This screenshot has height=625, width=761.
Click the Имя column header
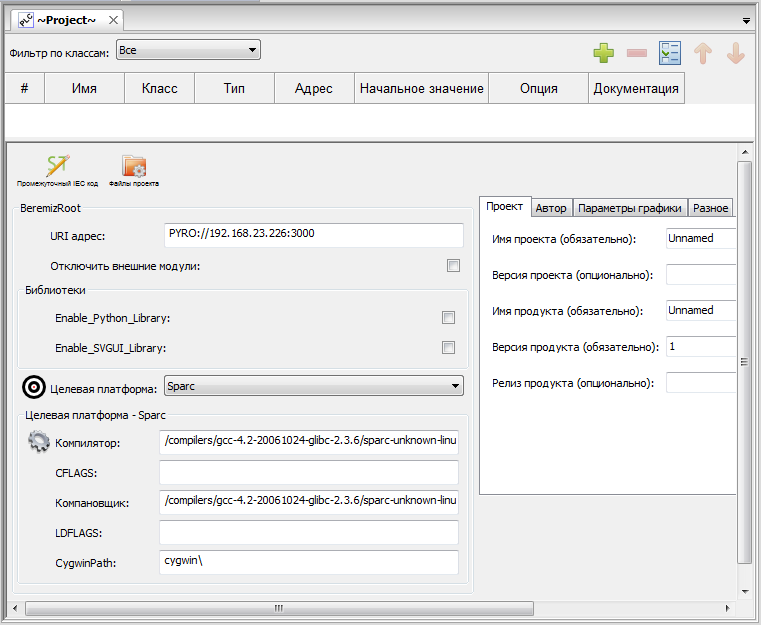[85, 88]
